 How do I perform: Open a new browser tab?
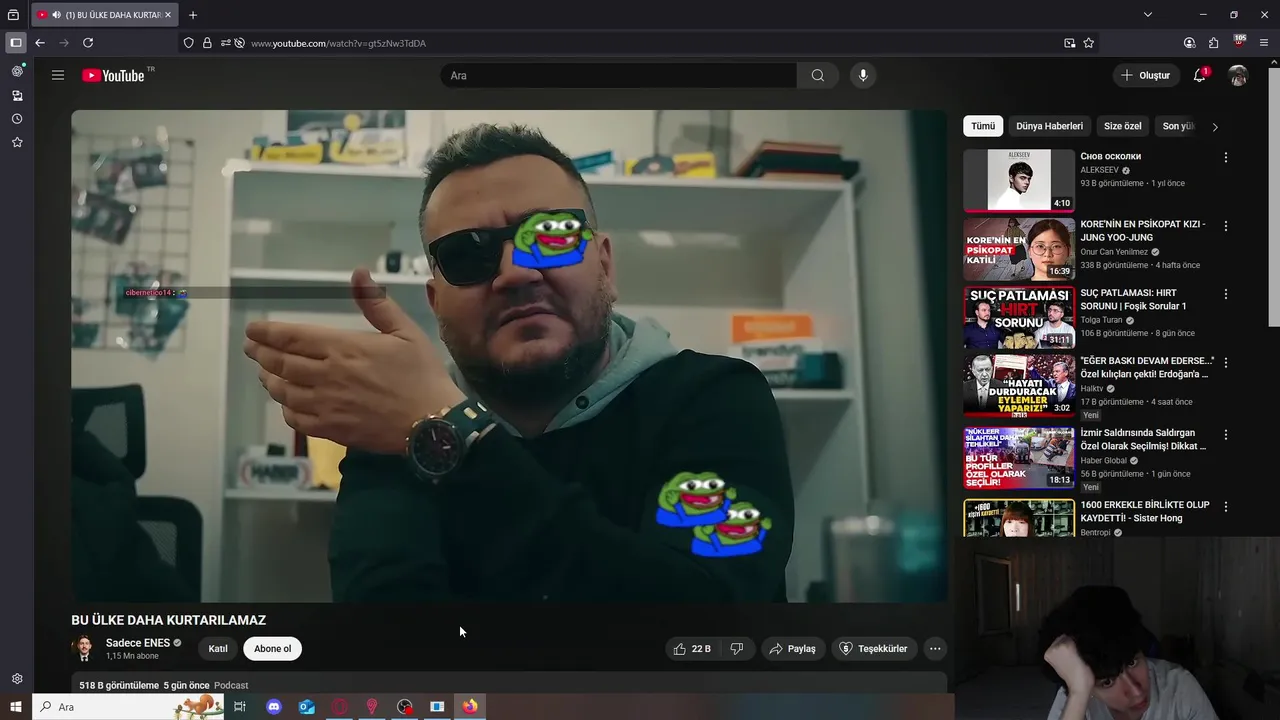(193, 15)
